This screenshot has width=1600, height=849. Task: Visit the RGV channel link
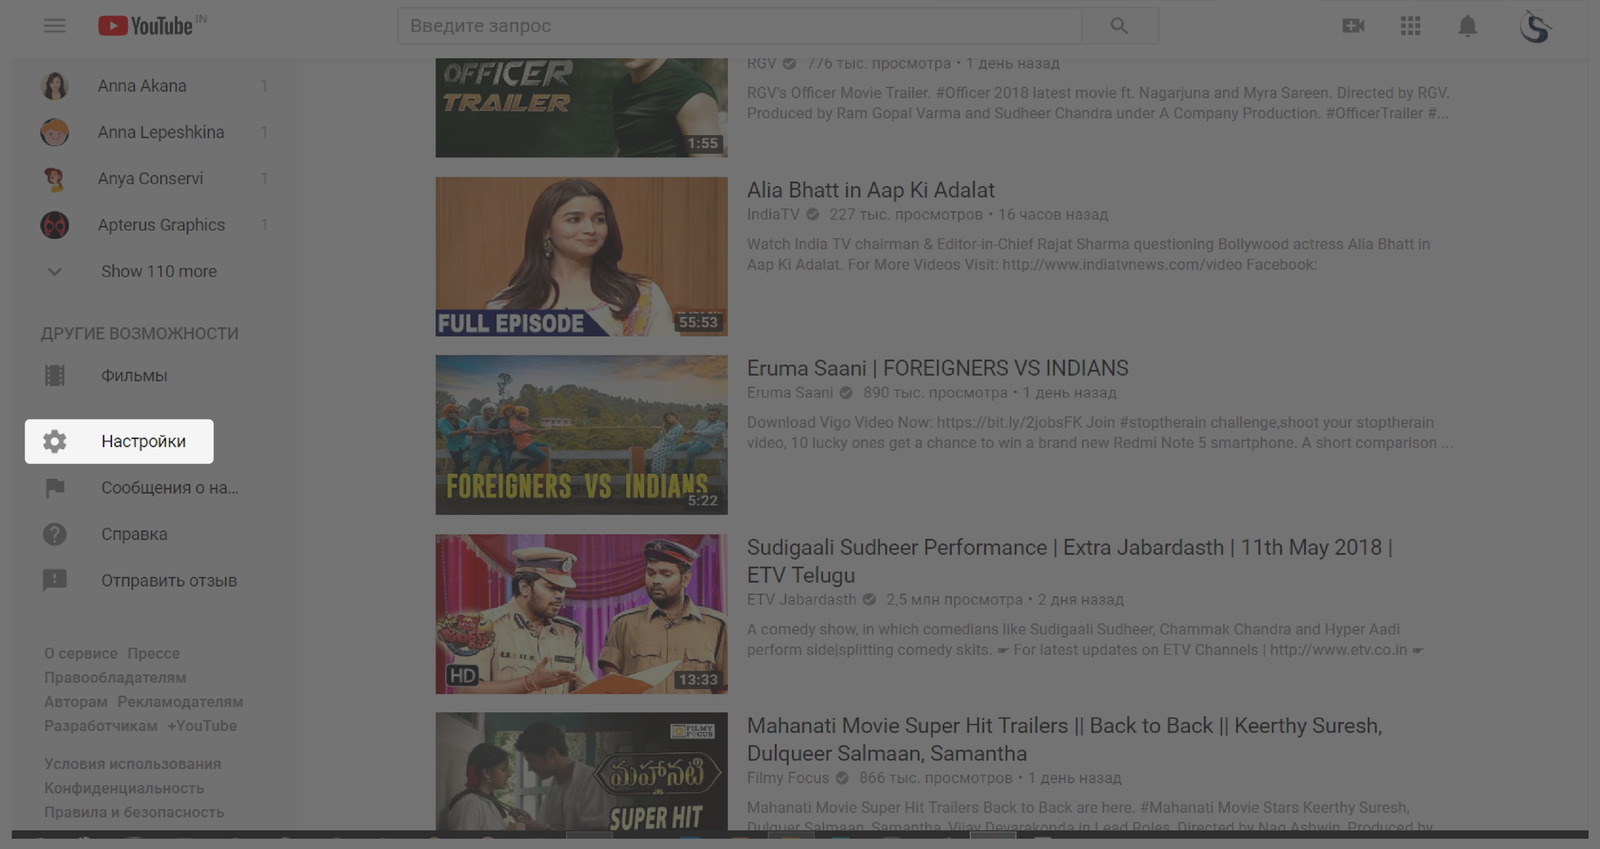pyautogui.click(x=762, y=63)
